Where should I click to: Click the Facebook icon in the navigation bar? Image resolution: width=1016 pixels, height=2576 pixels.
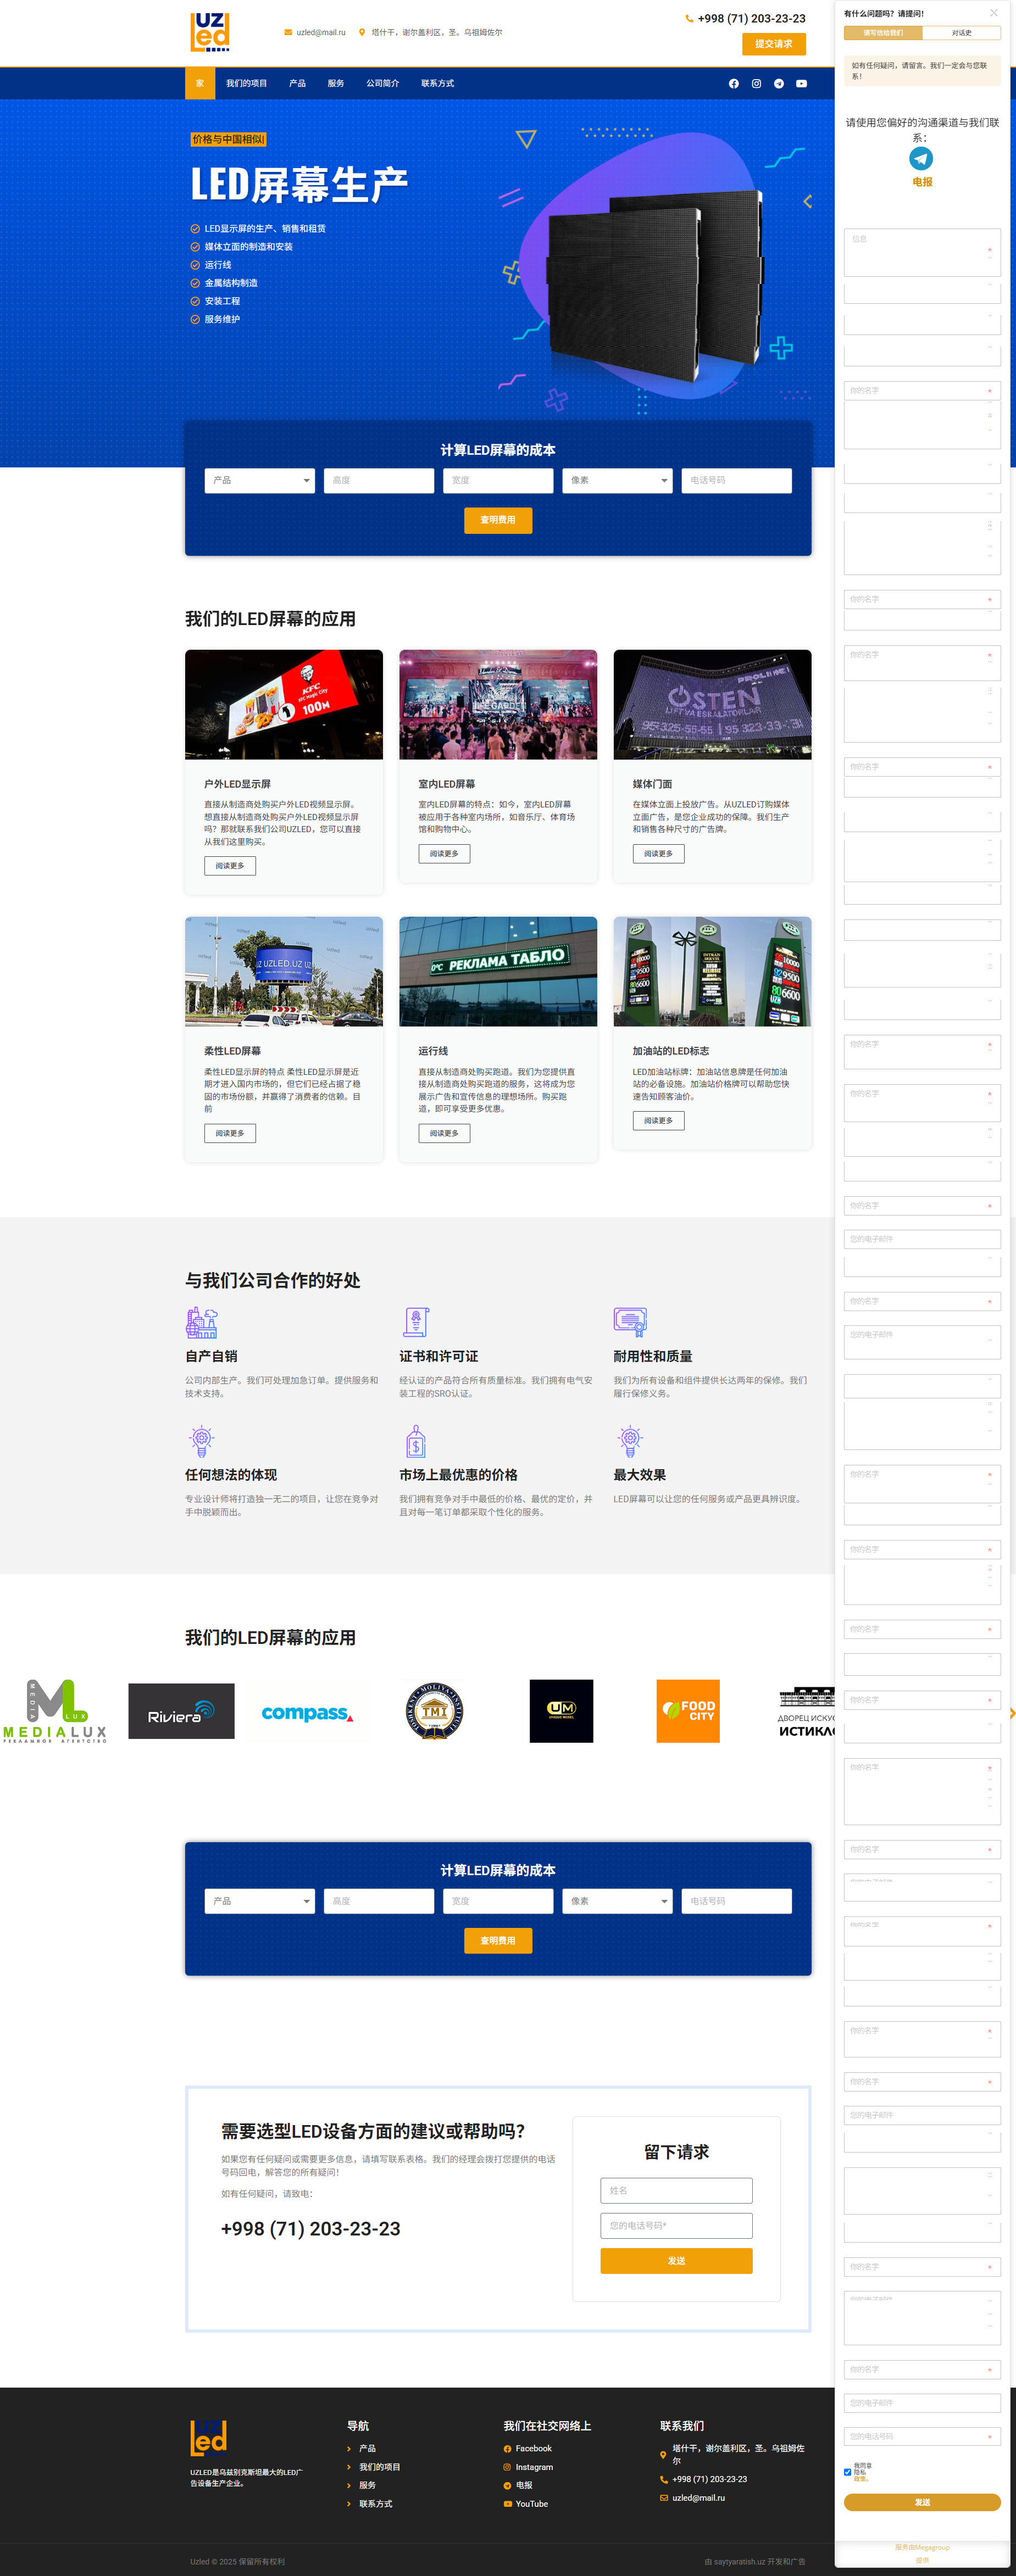click(x=734, y=84)
